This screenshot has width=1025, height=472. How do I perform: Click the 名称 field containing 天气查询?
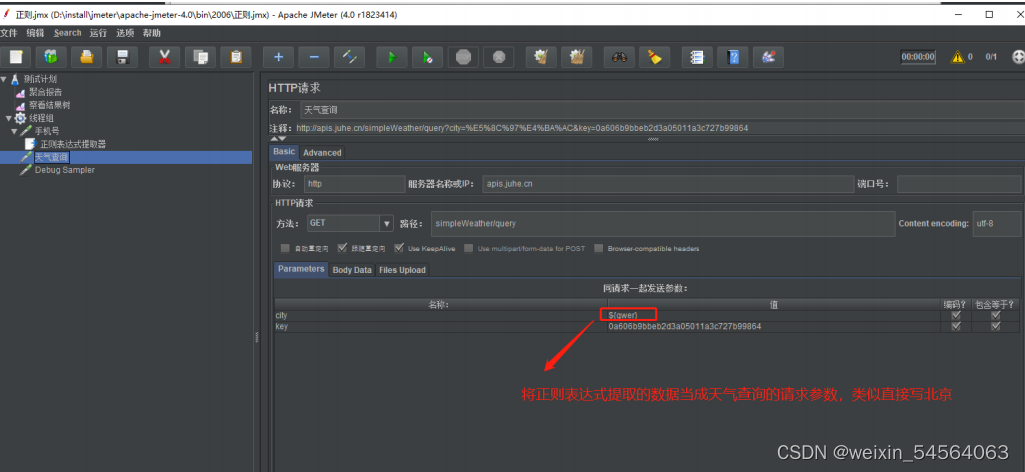point(661,110)
